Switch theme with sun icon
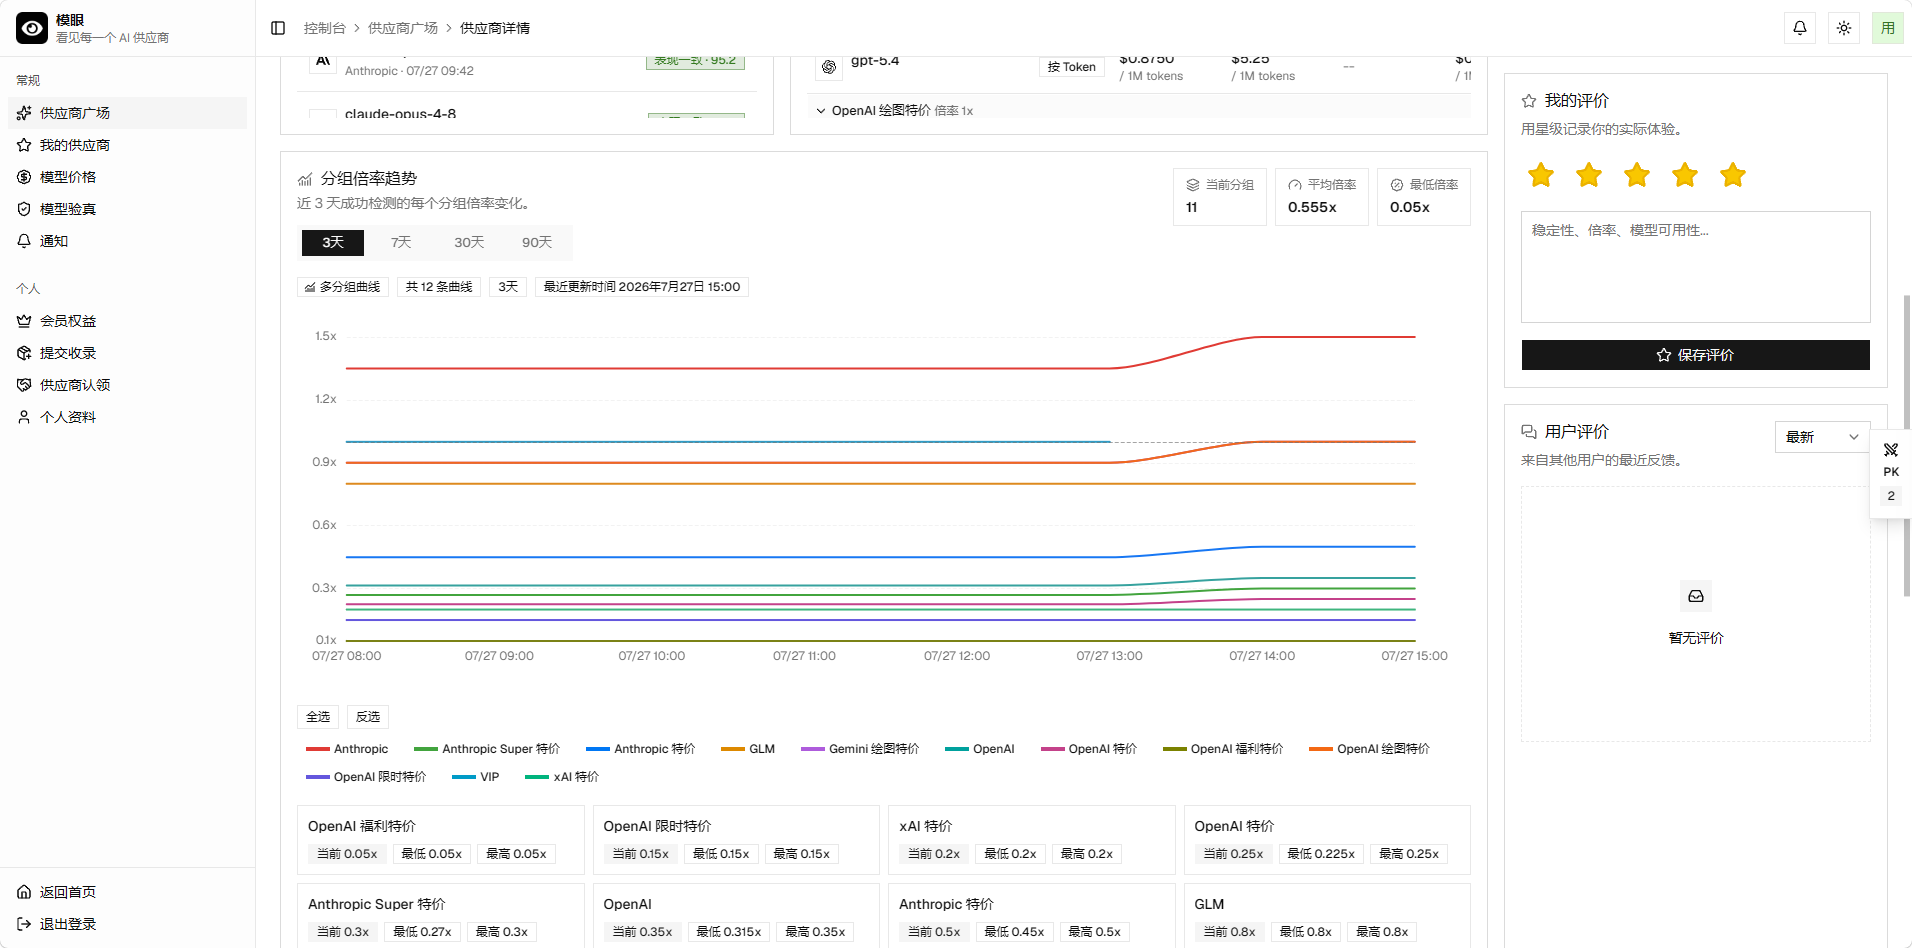The image size is (1912, 948). pyautogui.click(x=1844, y=28)
